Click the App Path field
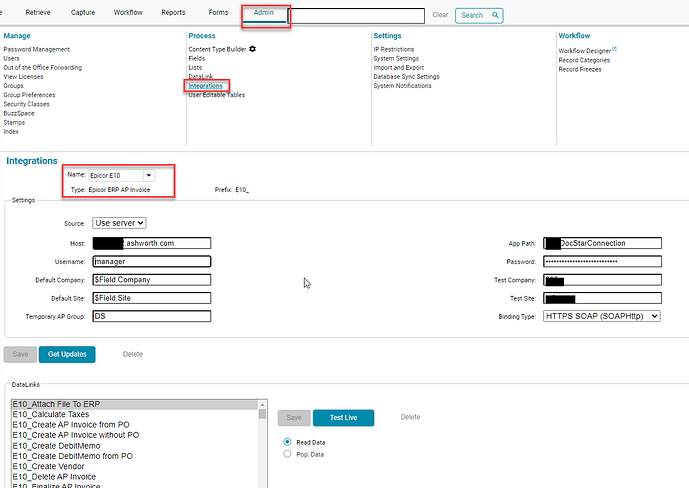689x488 pixels. [602, 243]
